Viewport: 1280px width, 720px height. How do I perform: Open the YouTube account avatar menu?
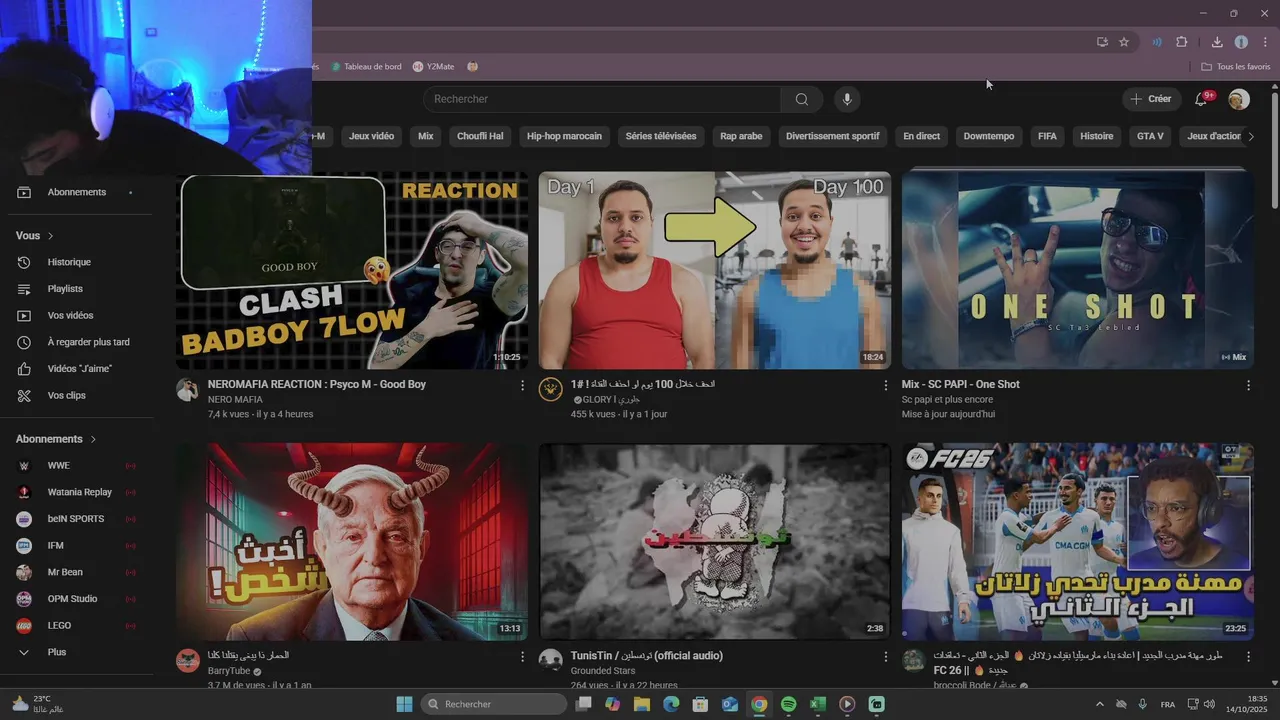click(1239, 99)
